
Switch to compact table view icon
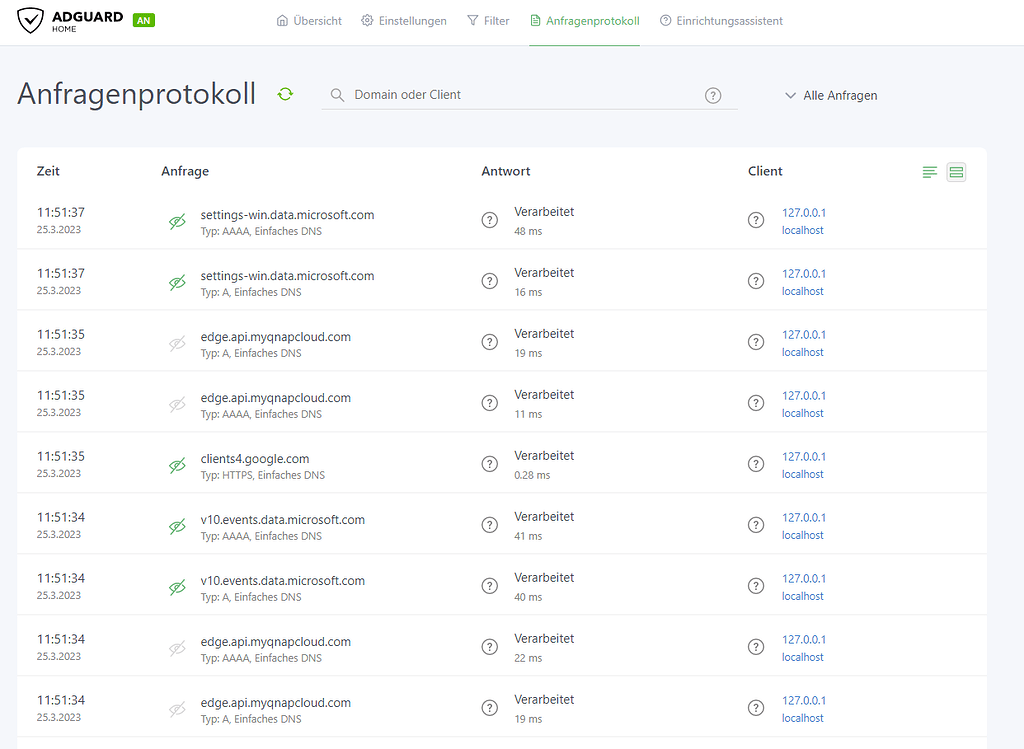[x=930, y=173]
